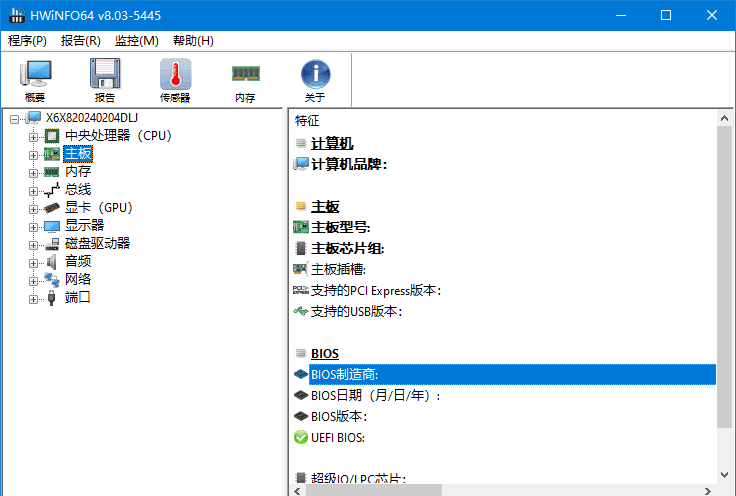Open the 程序(P) menu
Screen dimensions: 736x496
27,41
